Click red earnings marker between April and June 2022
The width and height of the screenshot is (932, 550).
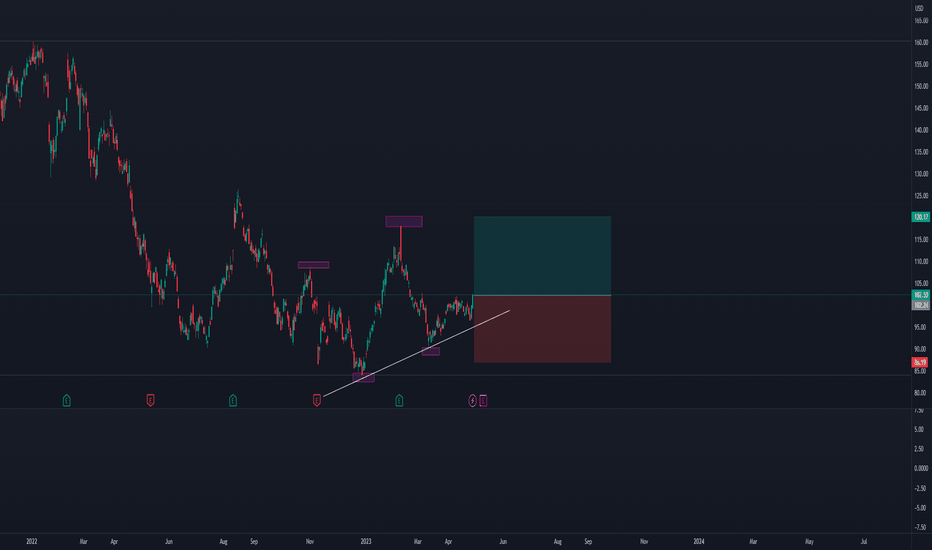(x=150, y=400)
